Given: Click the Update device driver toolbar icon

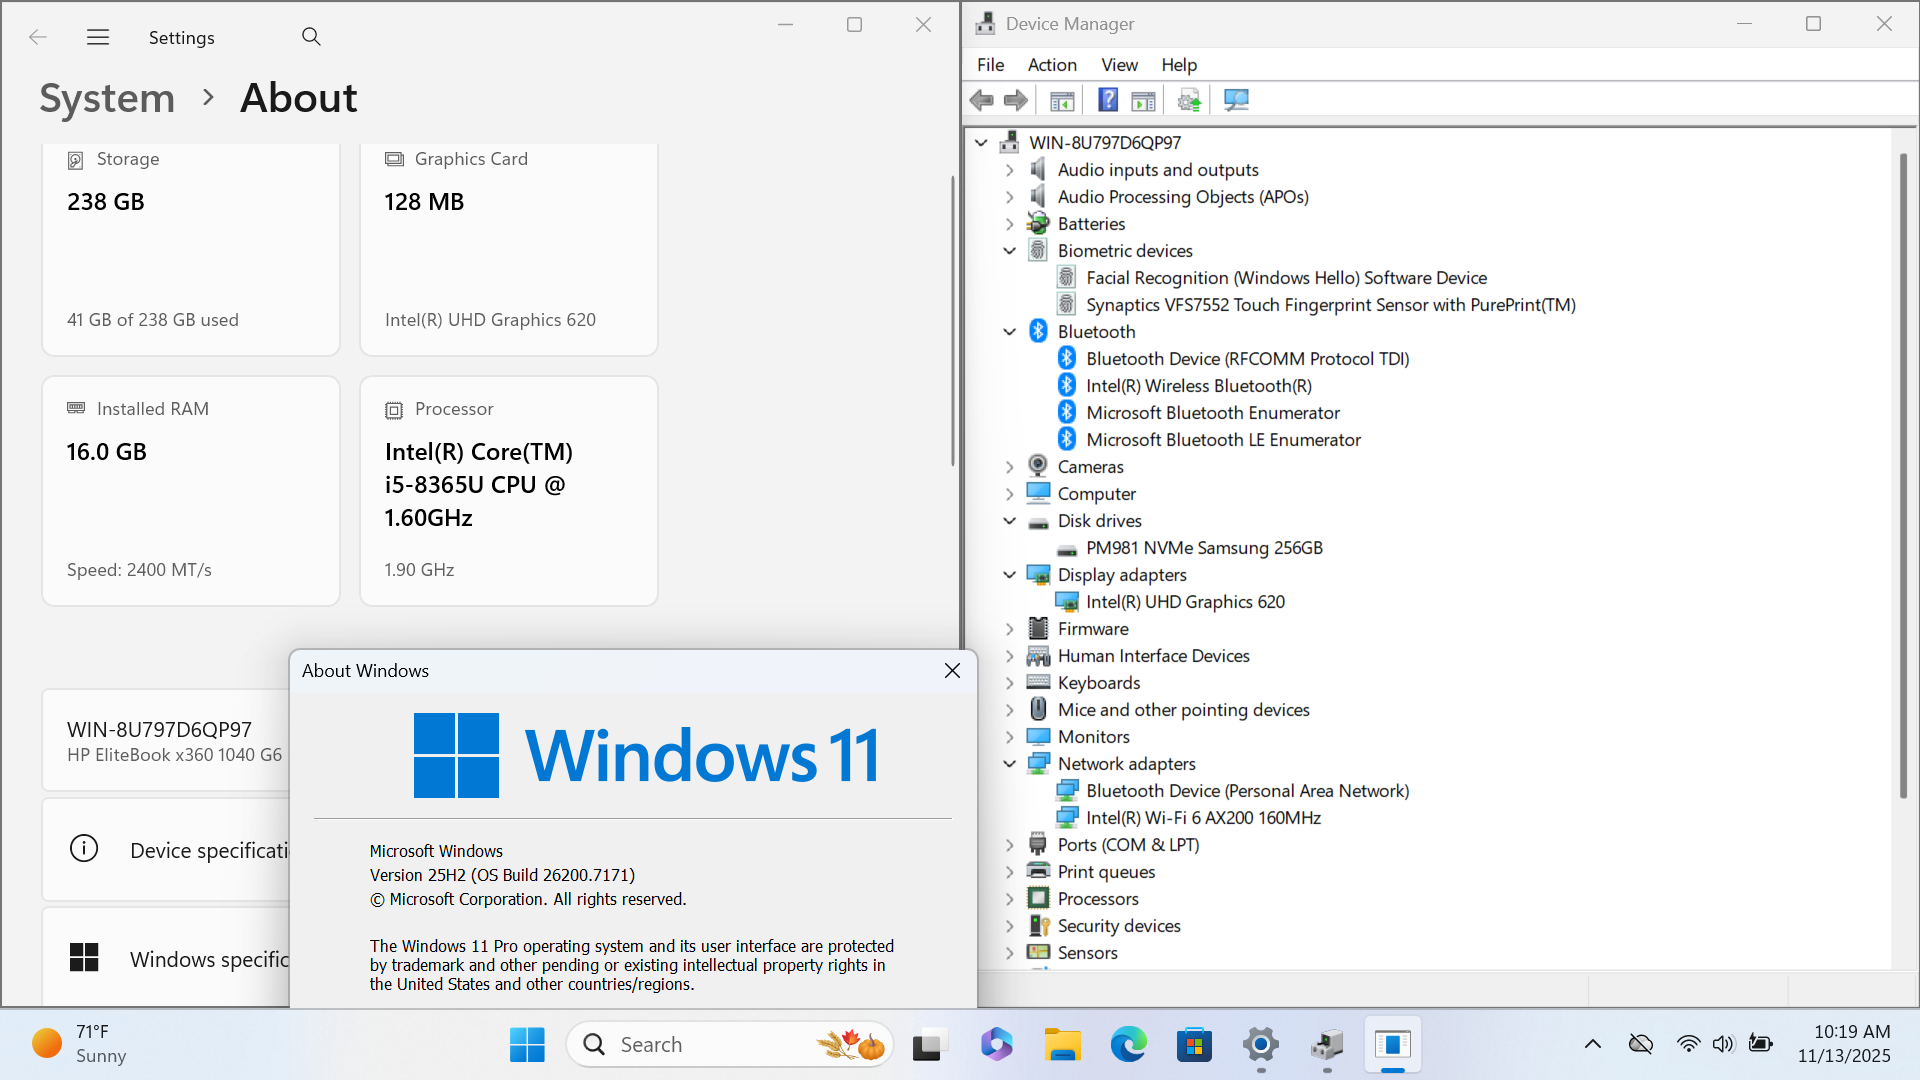Looking at the screenshot, I should (x=1189, y=100).
